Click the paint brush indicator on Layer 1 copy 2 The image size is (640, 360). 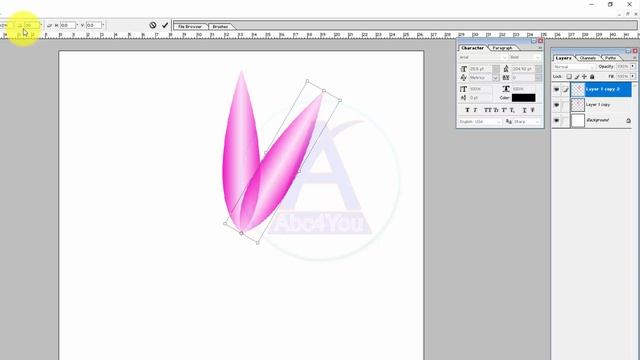(565, 89)
